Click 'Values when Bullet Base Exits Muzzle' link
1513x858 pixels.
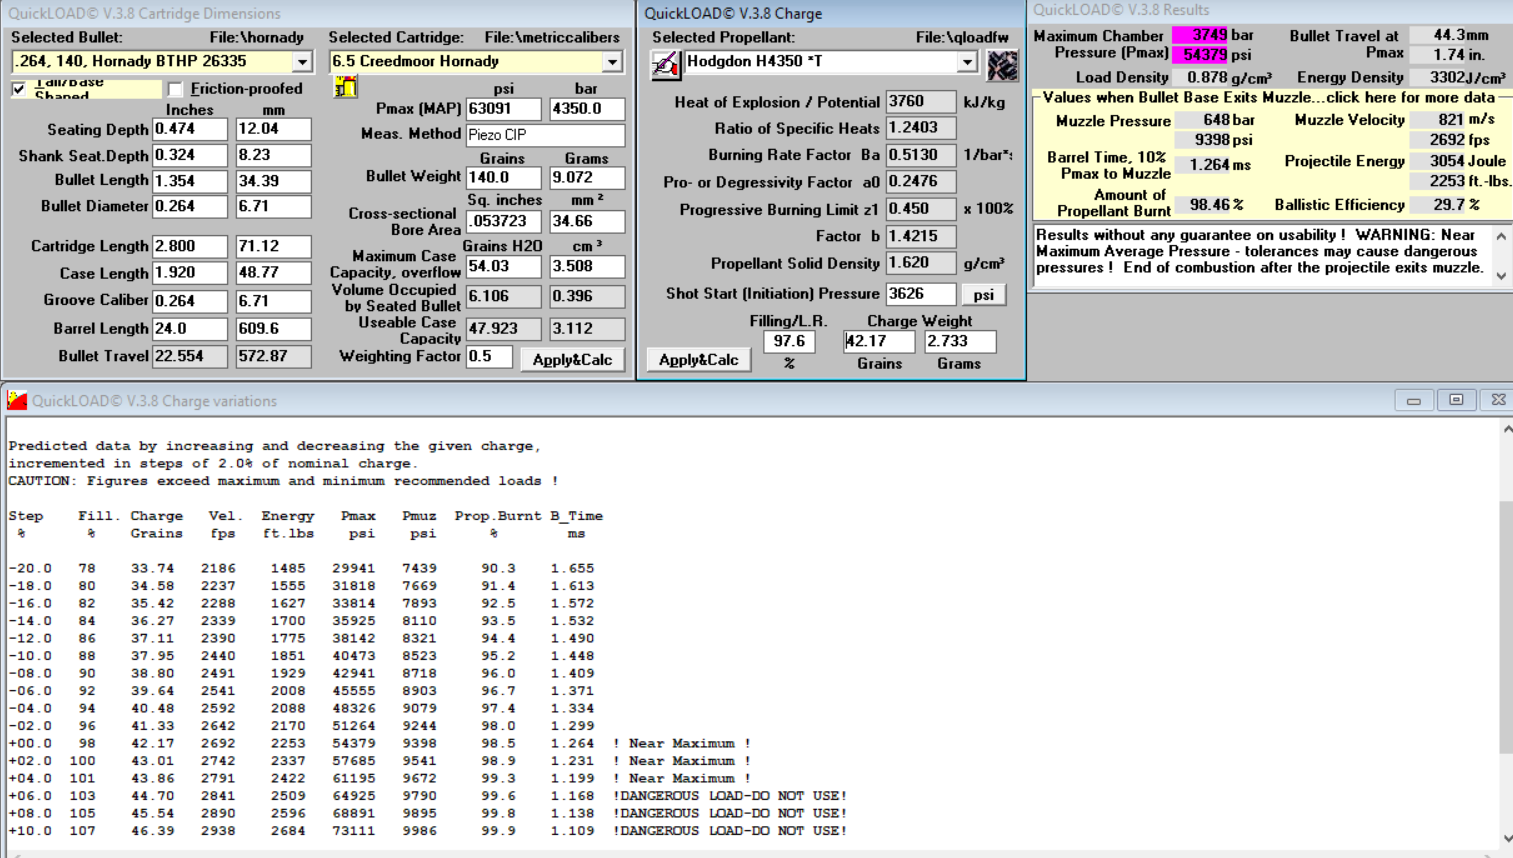1269,98
